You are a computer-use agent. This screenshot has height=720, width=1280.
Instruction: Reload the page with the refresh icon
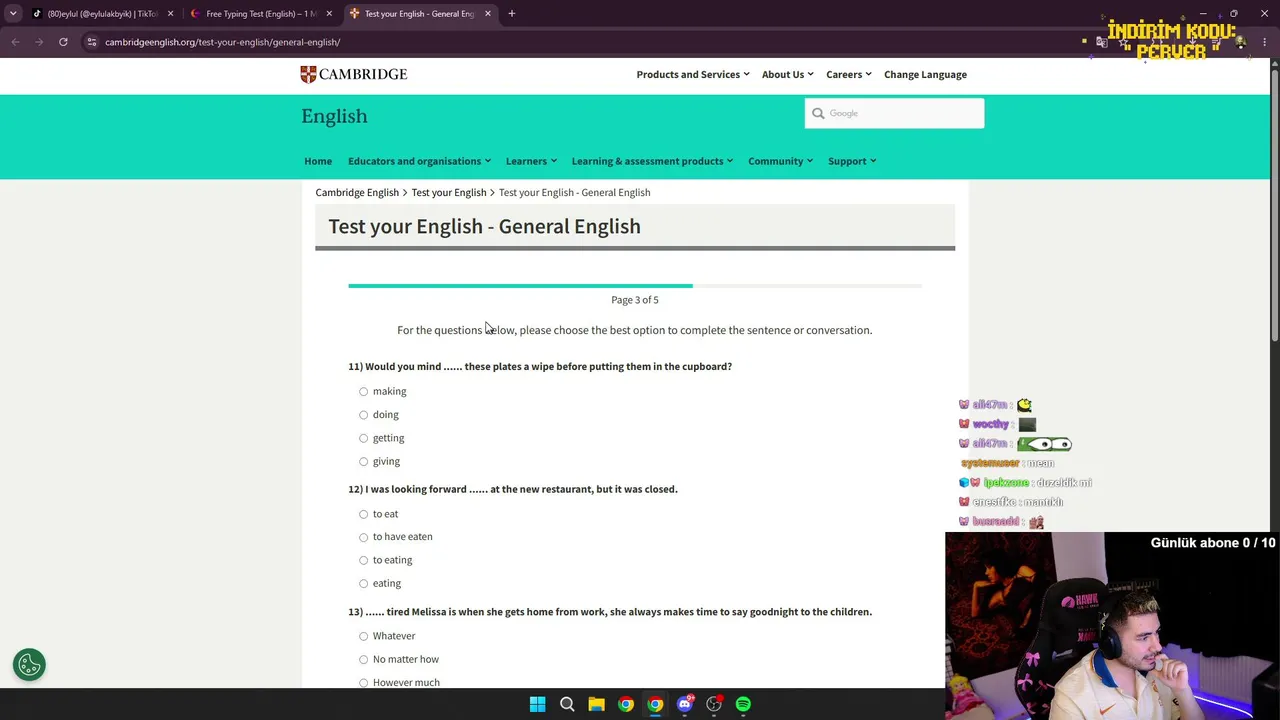63,42
